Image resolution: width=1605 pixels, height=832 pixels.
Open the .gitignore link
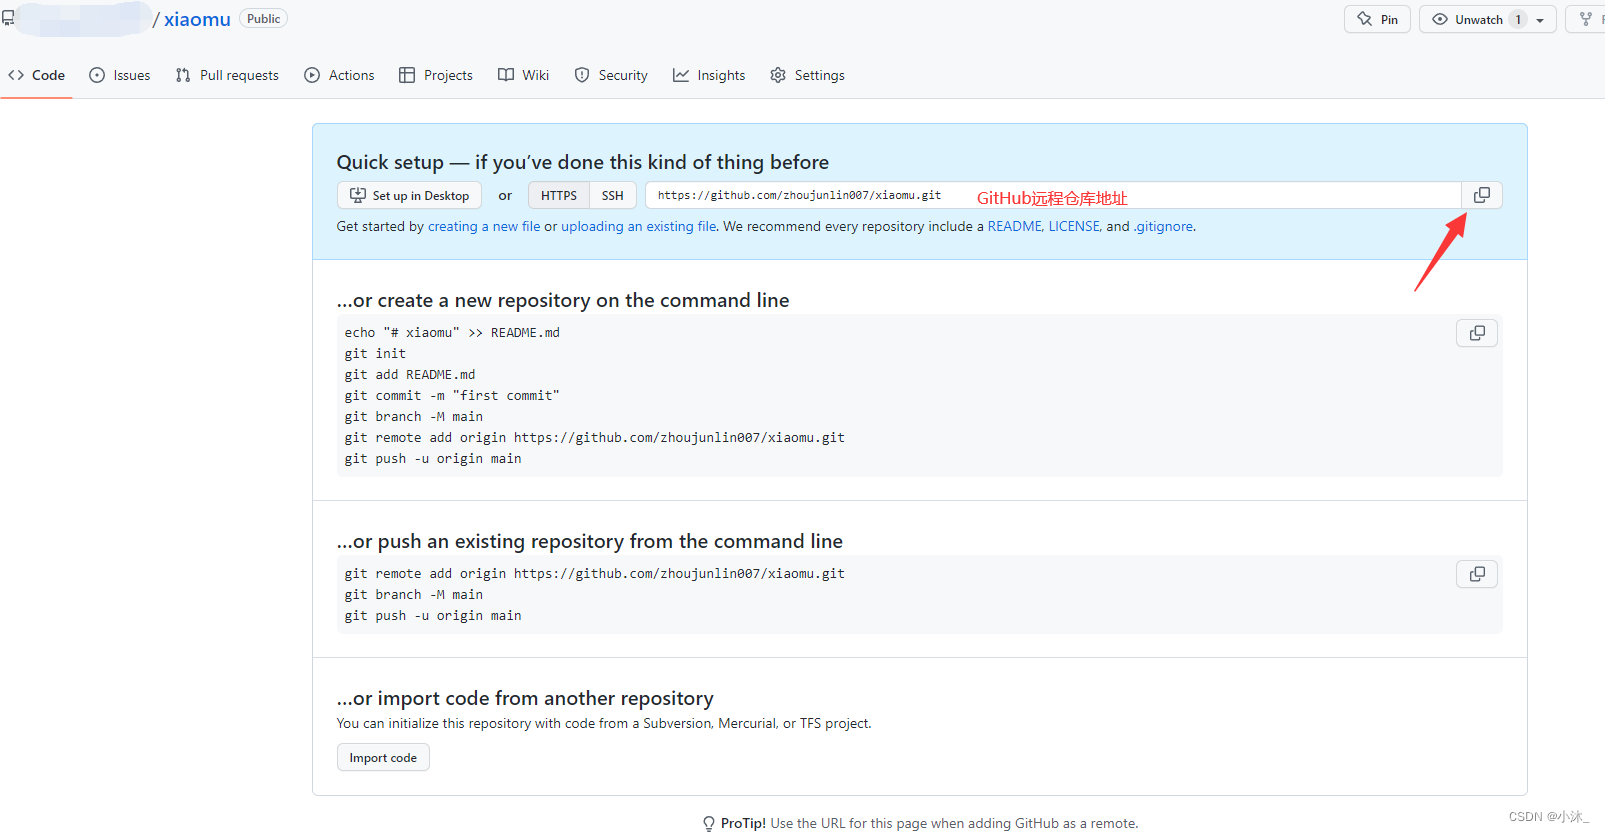tap(1163, 226)
